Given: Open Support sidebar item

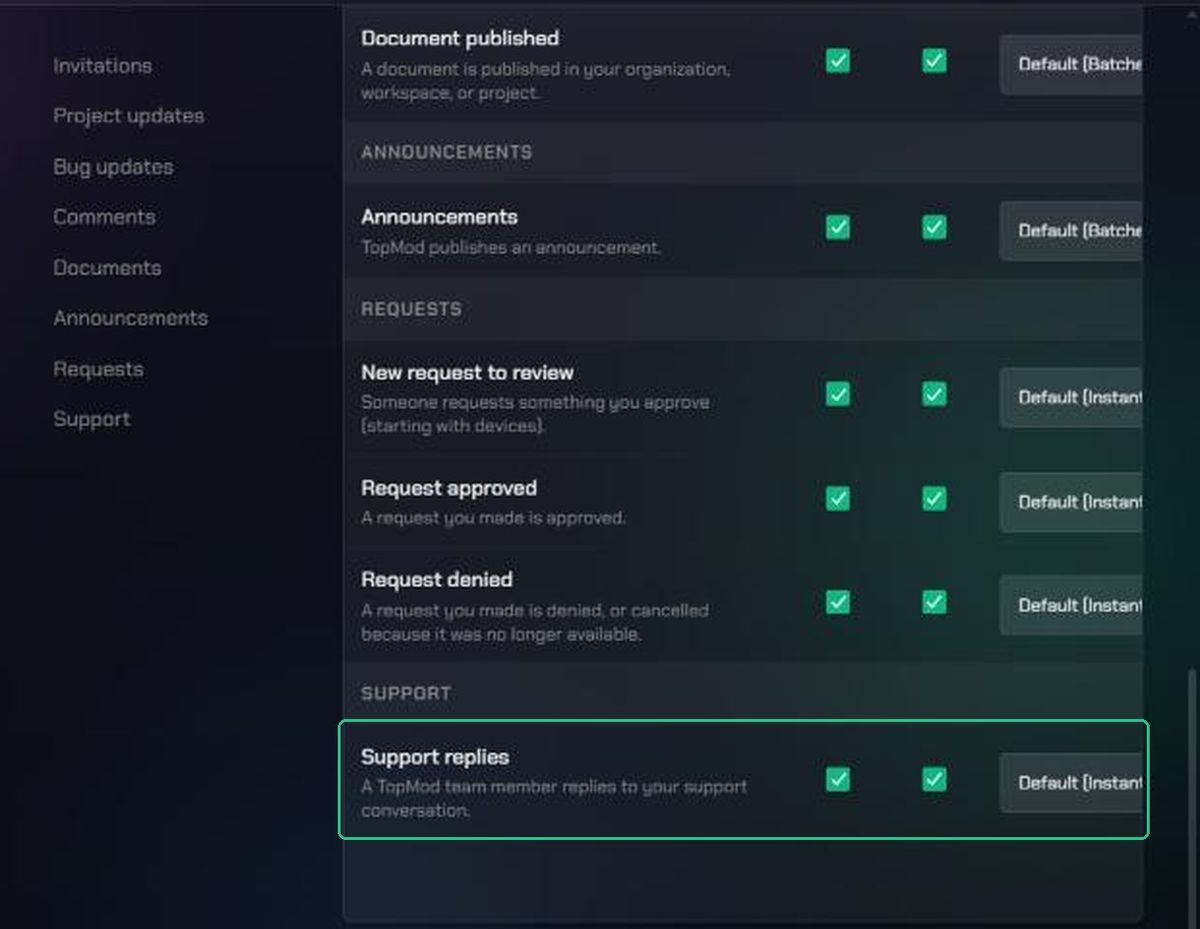Looking at the screenshot, I should [x=91, y=419].
